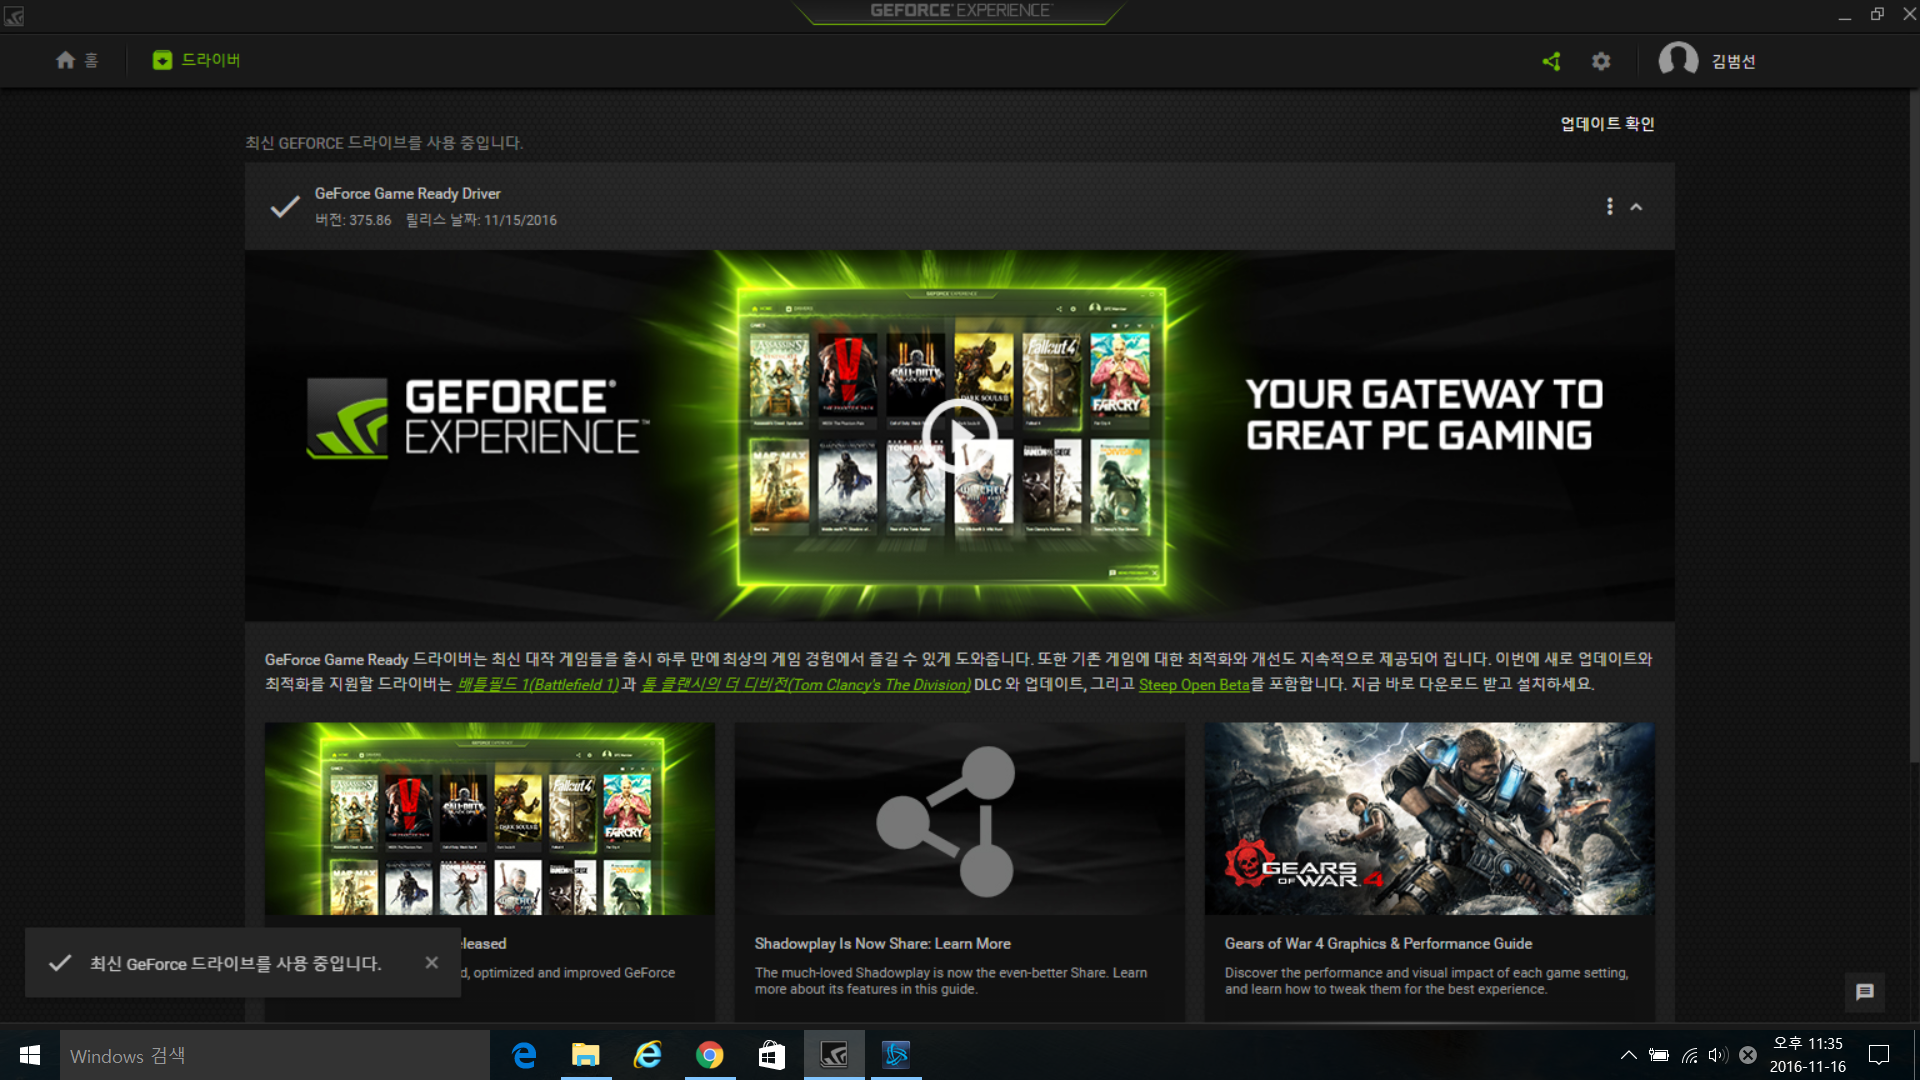Open the Action Center notifications icon
The image size is (1920, 1080).
pyautogui.click(x=1879, y=1055)
